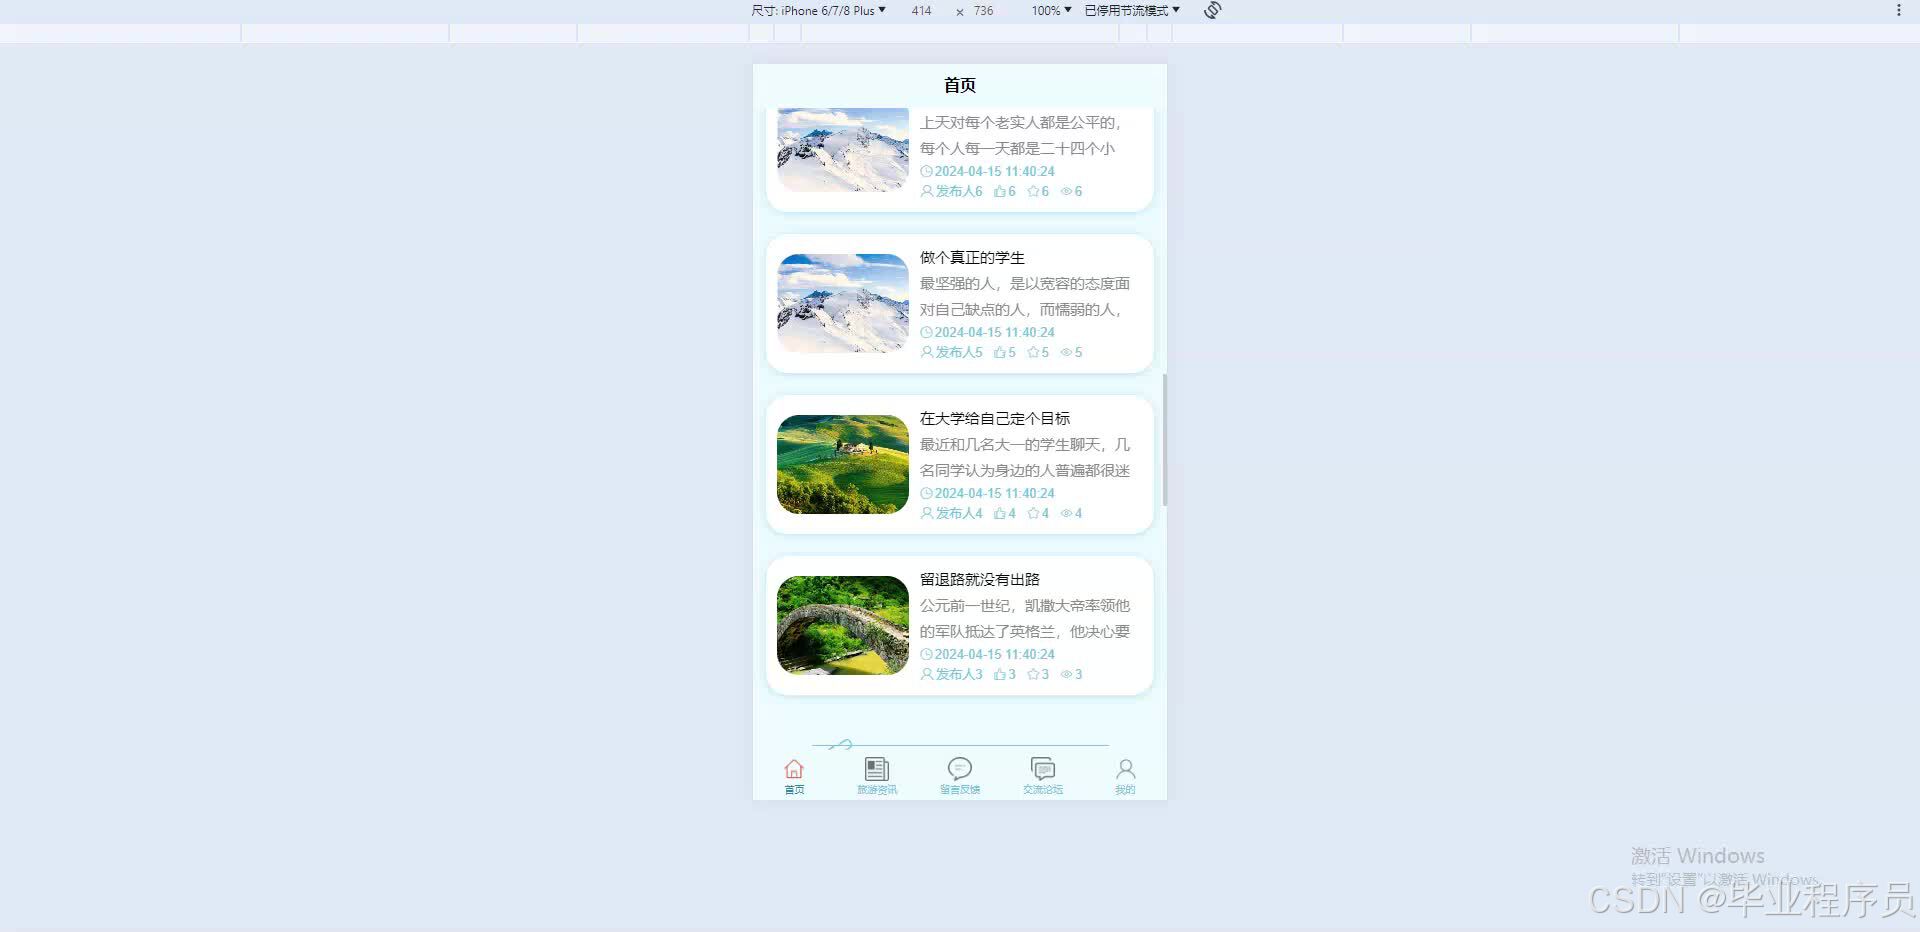Click the snowy mountain thumbnail of 做个真正的学生
Image resolution: width=1920 pixels, height=932 pixels.
pos(843,303)
